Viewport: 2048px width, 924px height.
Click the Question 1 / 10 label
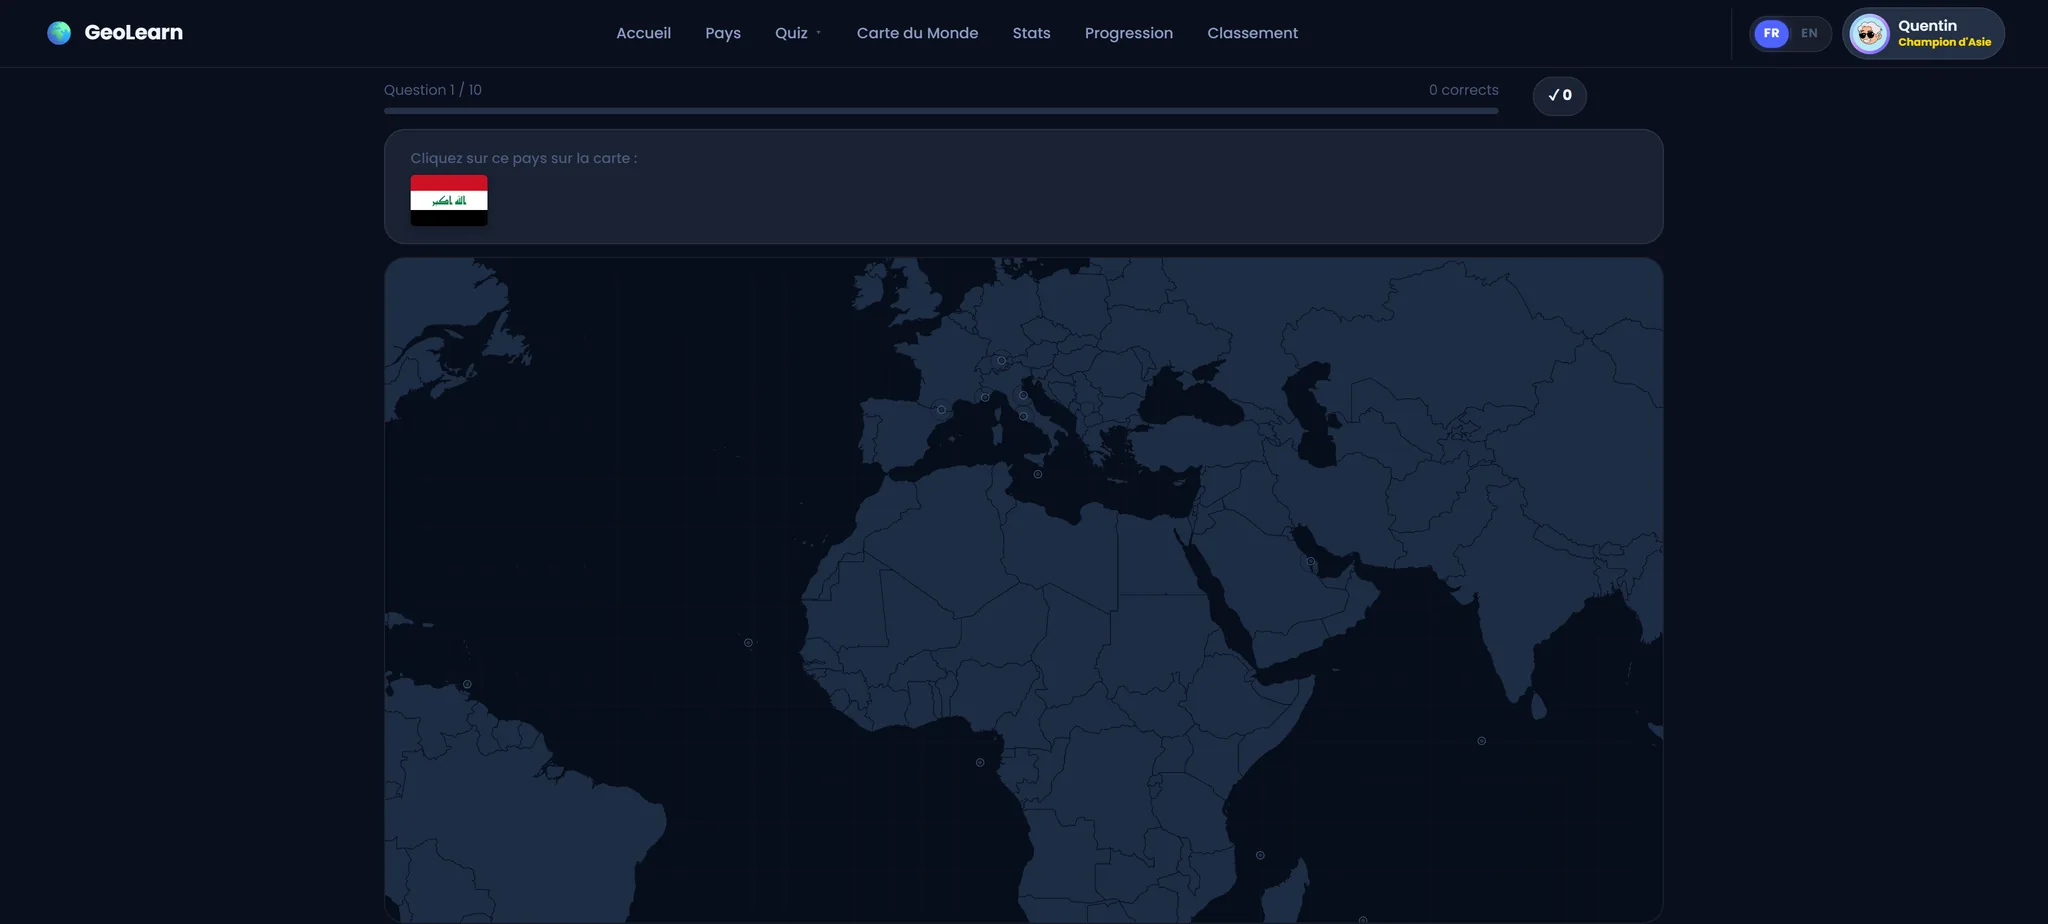tap(433, 90)
